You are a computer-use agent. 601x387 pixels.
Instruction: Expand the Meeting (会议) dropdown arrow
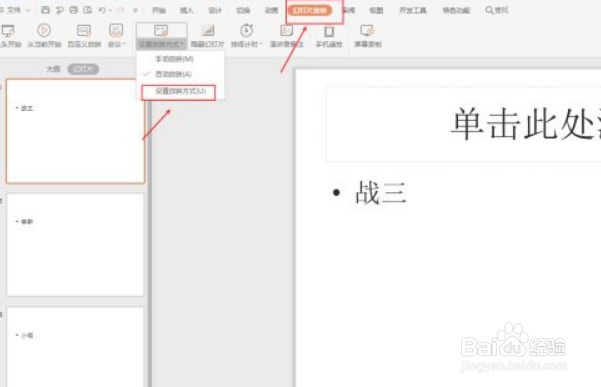coord(124,44)
